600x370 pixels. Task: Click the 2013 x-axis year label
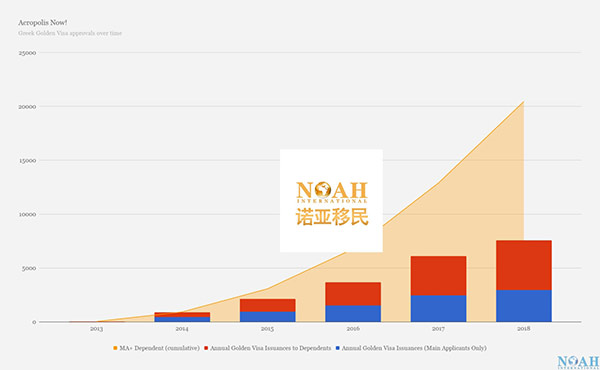(96, 329)
